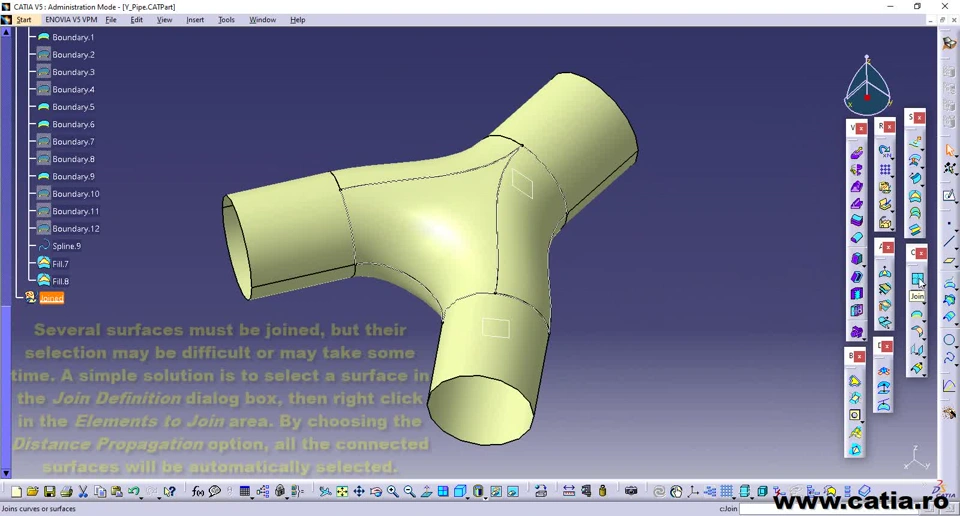960x516 pixels.
Task: Close the B floating toolbar
Action: (860, 356)
